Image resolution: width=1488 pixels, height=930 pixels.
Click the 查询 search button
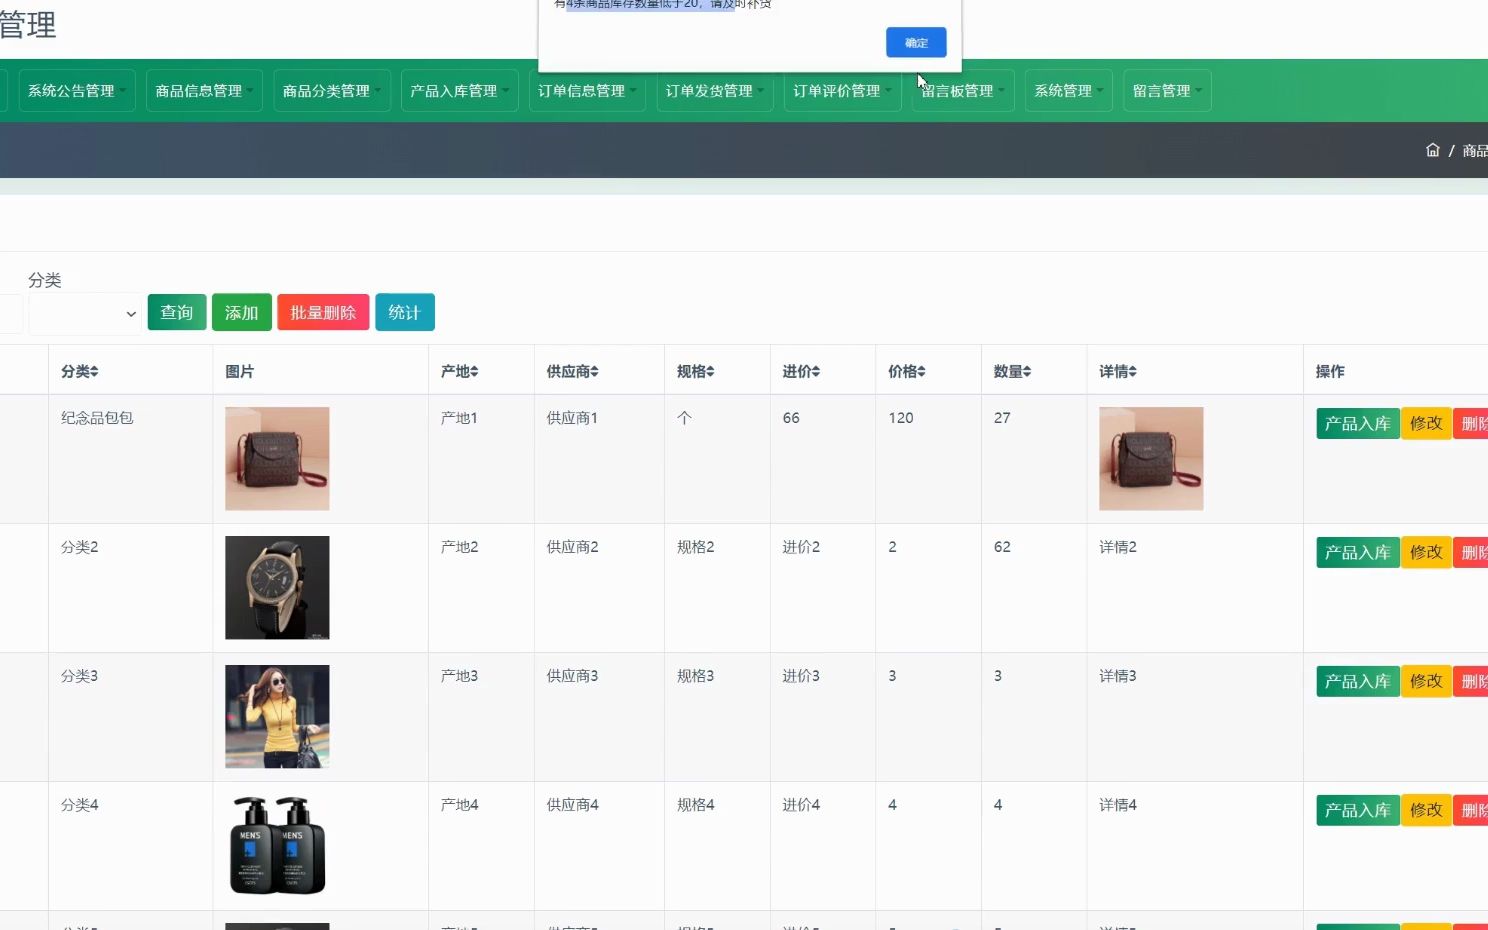click(x=177, y=312)
